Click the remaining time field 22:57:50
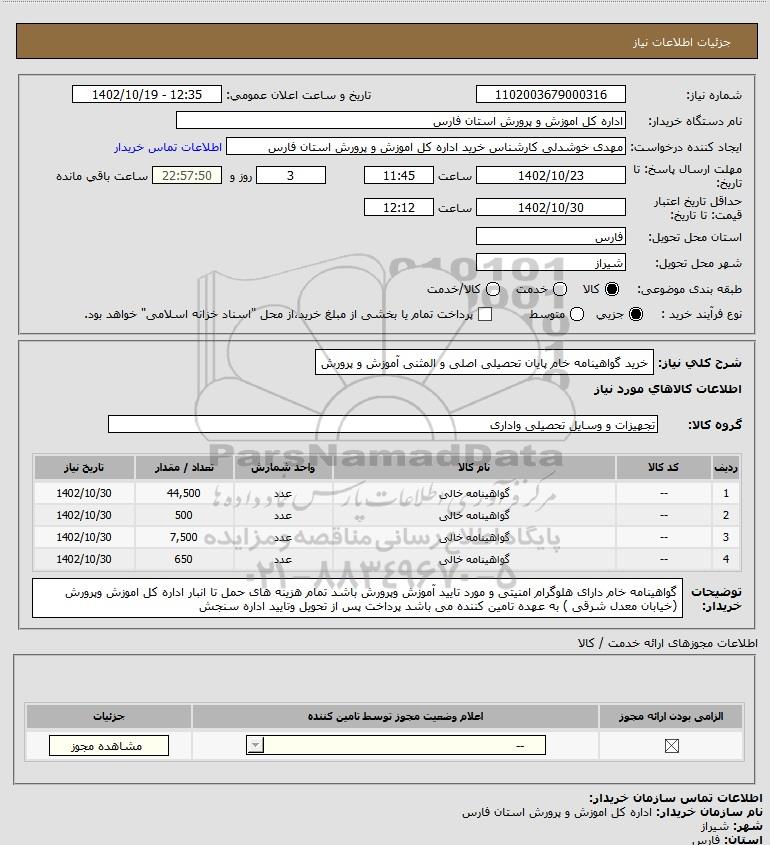This screenshot has height=845, width=770. 187,175
